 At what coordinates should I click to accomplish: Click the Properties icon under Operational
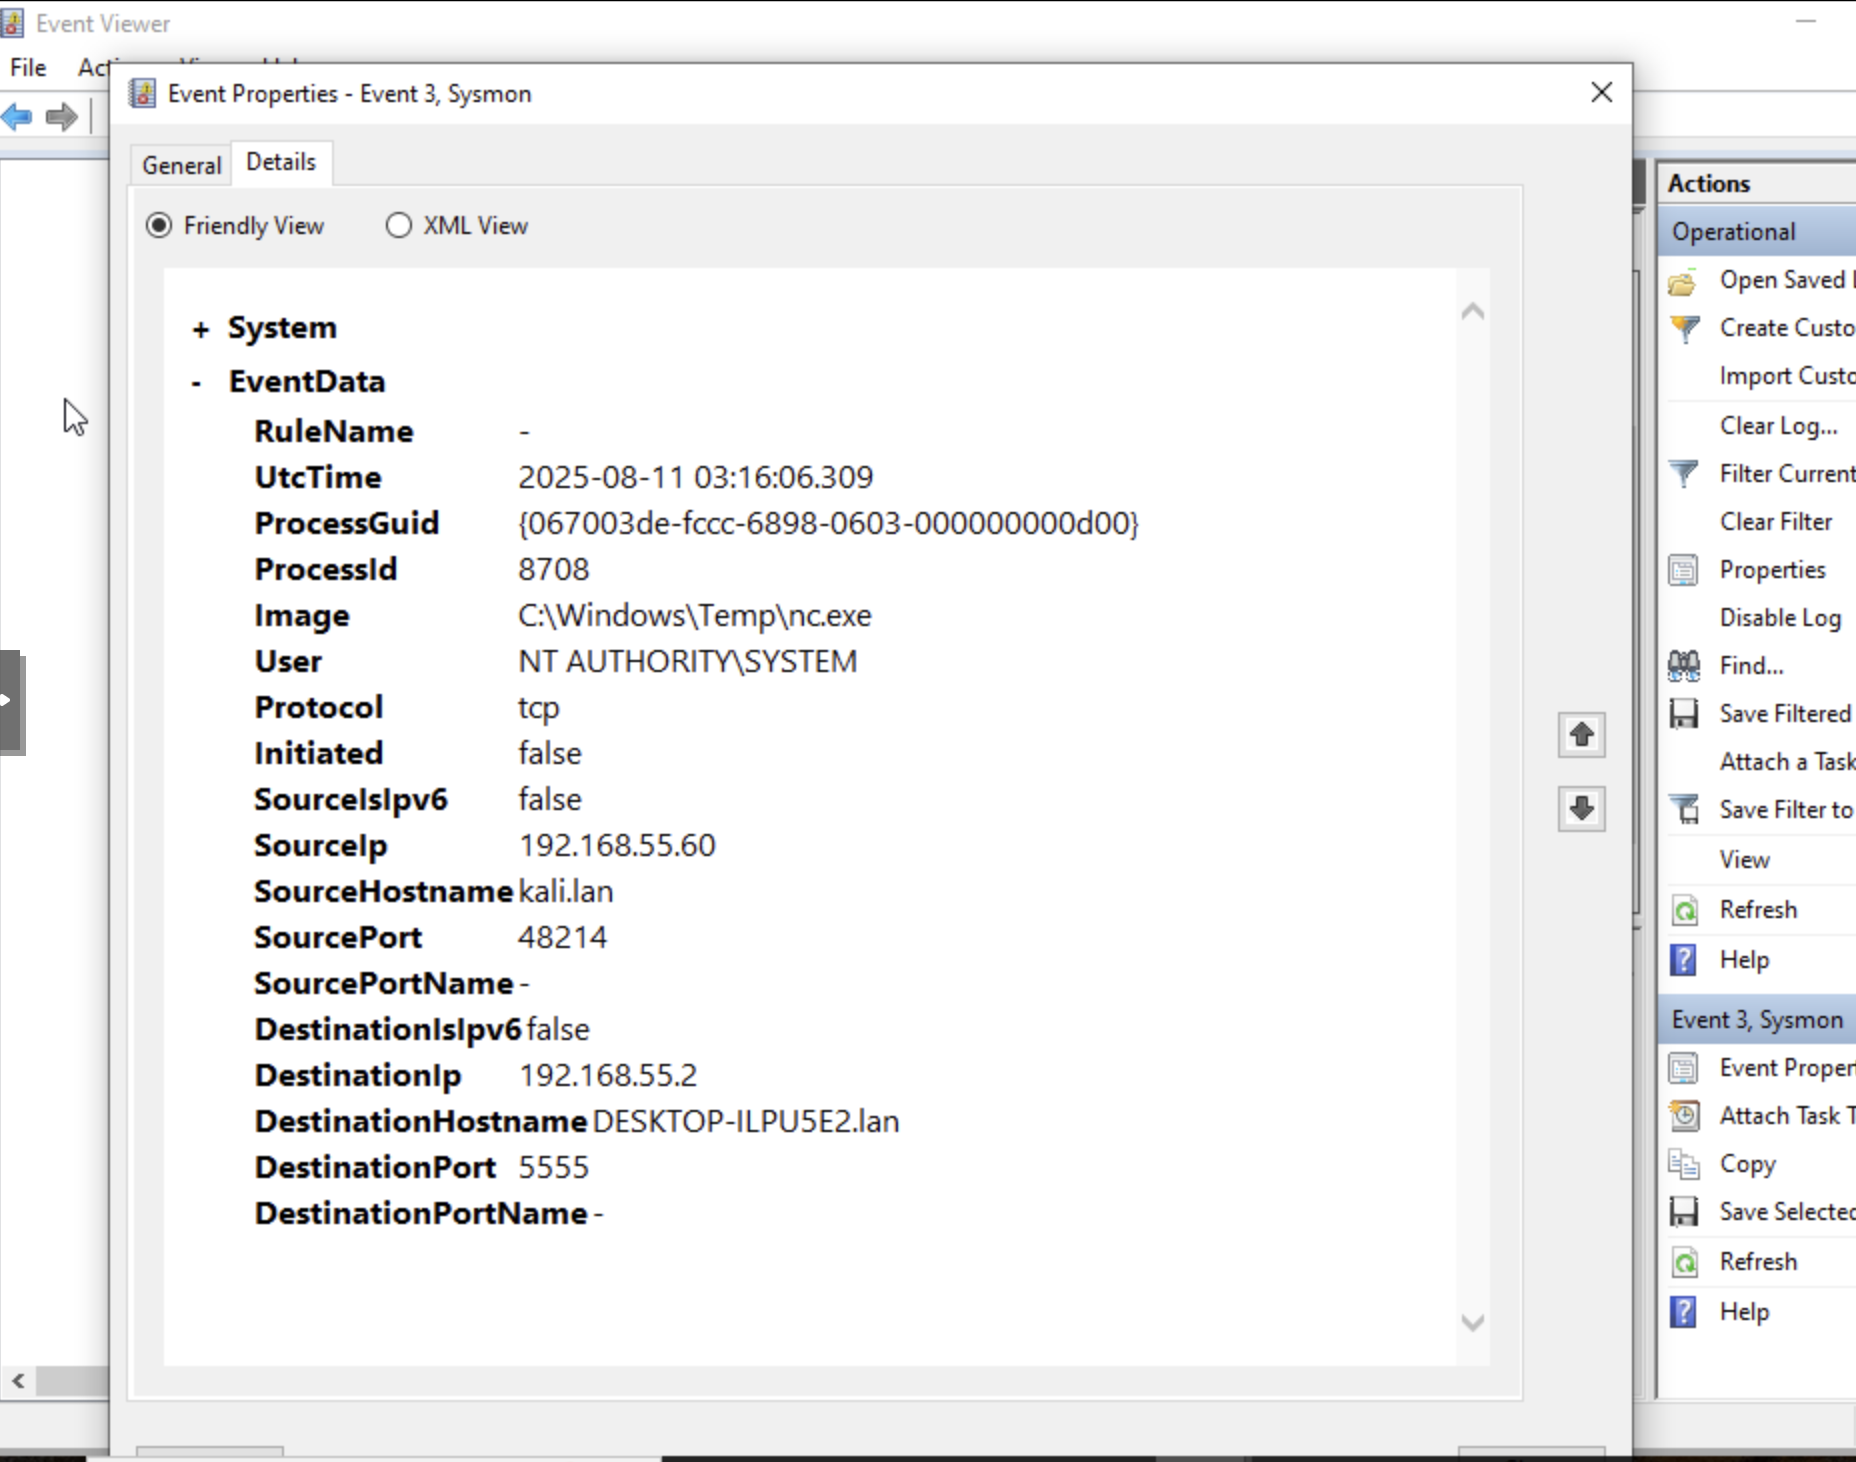point(1684,570)
